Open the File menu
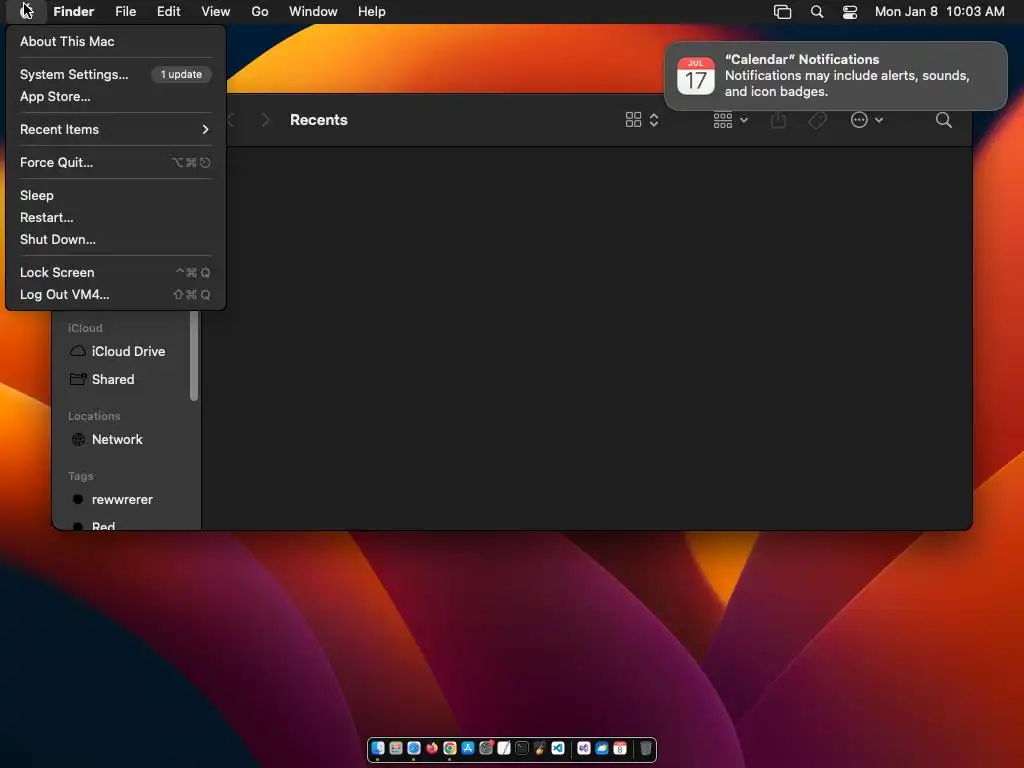Image resolution: width=1024 pixels, height=768 pixels. pos(125,11)
